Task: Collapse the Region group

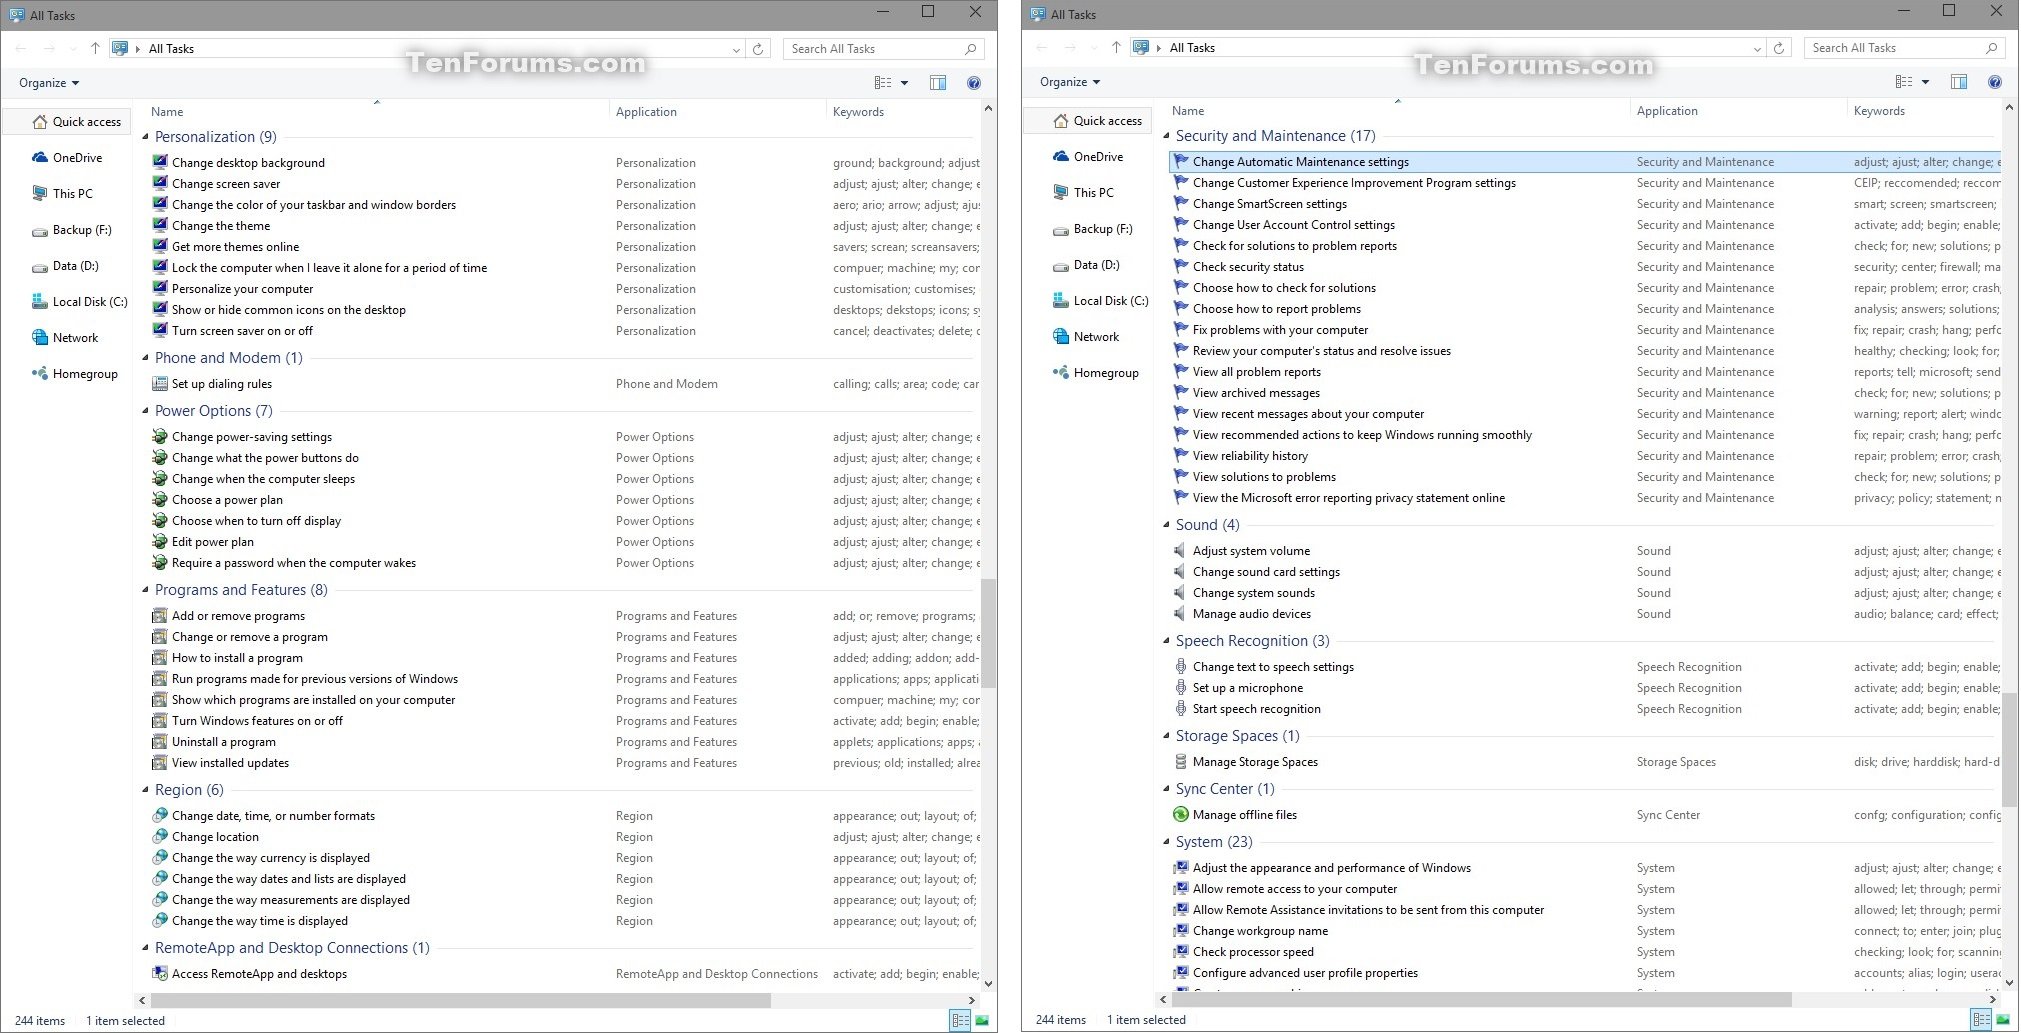Action: pyautogui.click(x=146, y=790)
